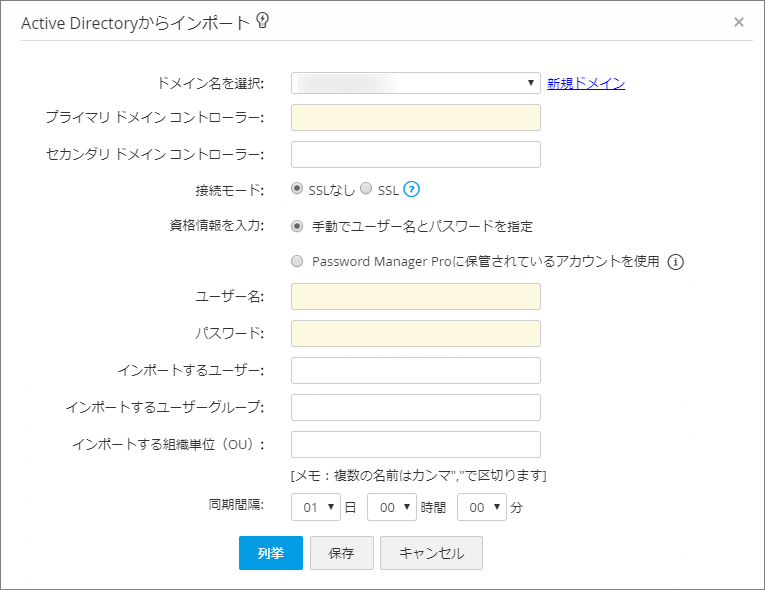765x590 pixels.
Task: Choose 手動でユーザー名とパスワードを指定 option
Action: coord(297,226)
